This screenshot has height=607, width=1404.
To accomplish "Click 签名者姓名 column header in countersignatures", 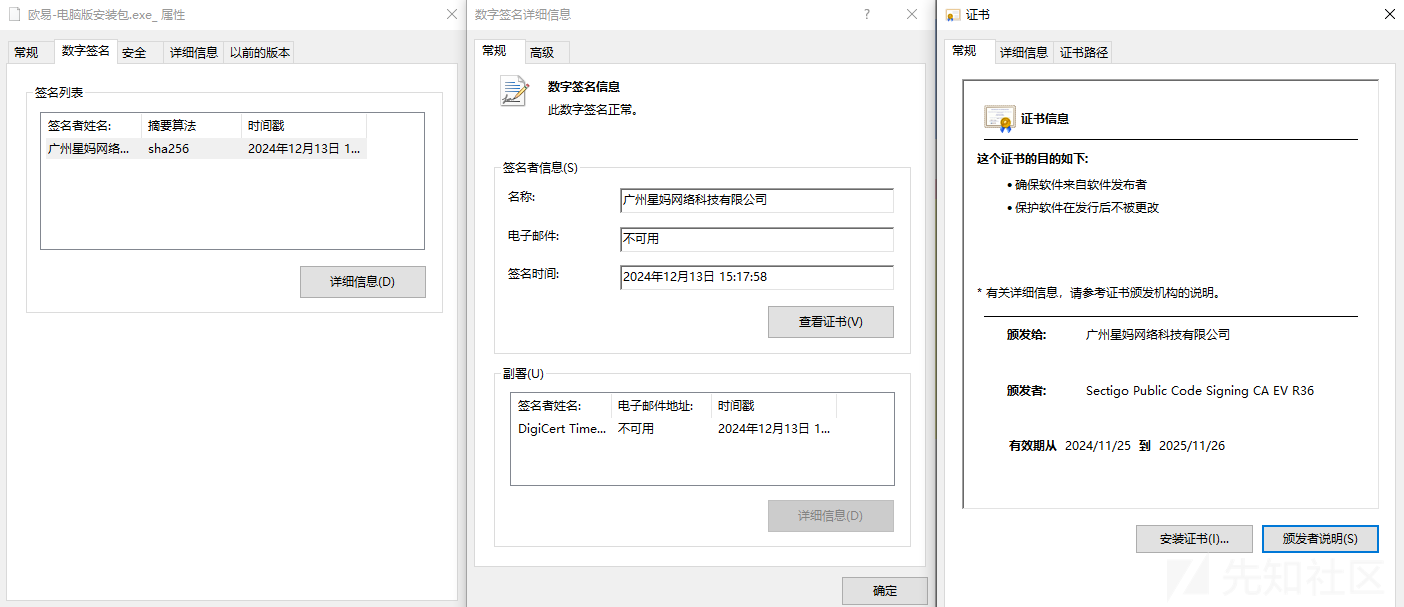I will [562, 406].
